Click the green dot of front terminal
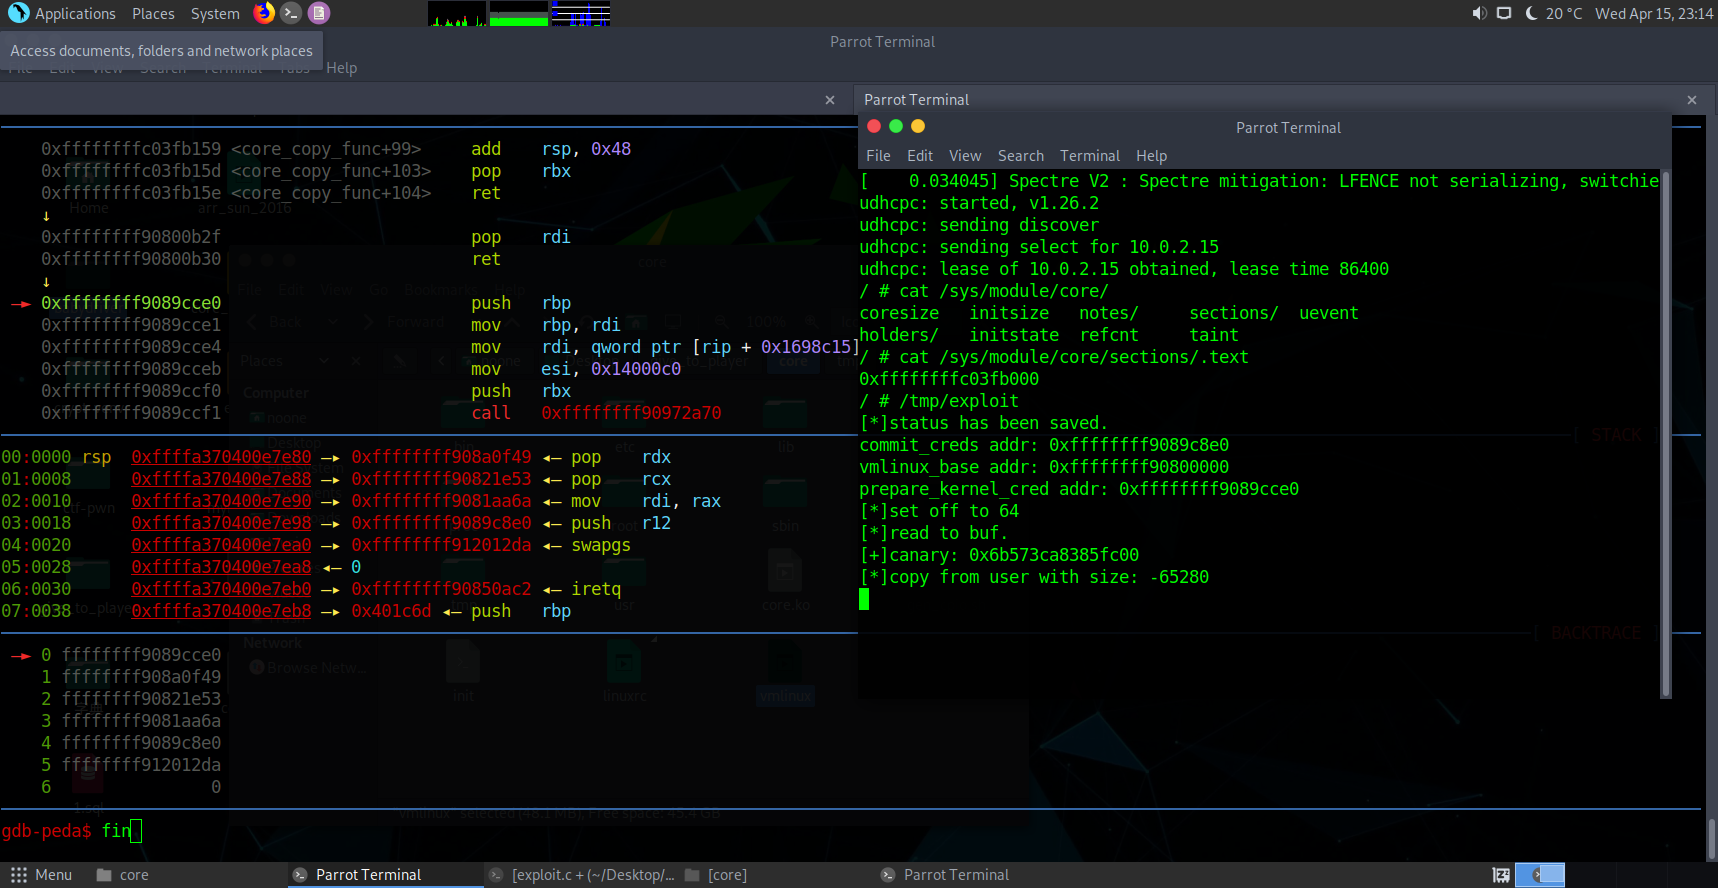The width and height of the screenshot is (1718, 888). [x=896, y=126]
